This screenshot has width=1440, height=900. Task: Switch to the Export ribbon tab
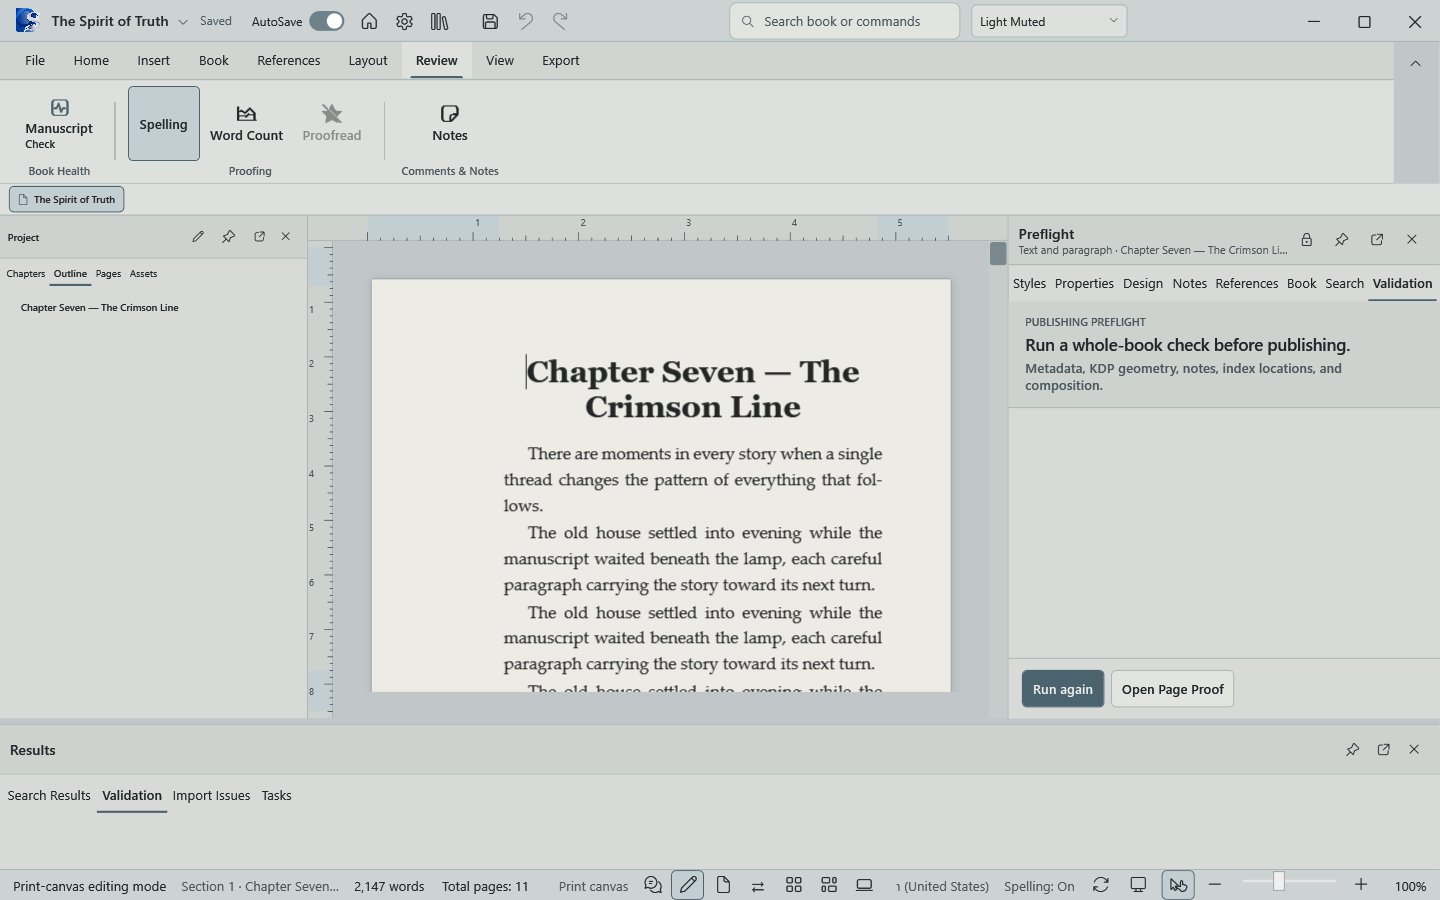[561, 61]
